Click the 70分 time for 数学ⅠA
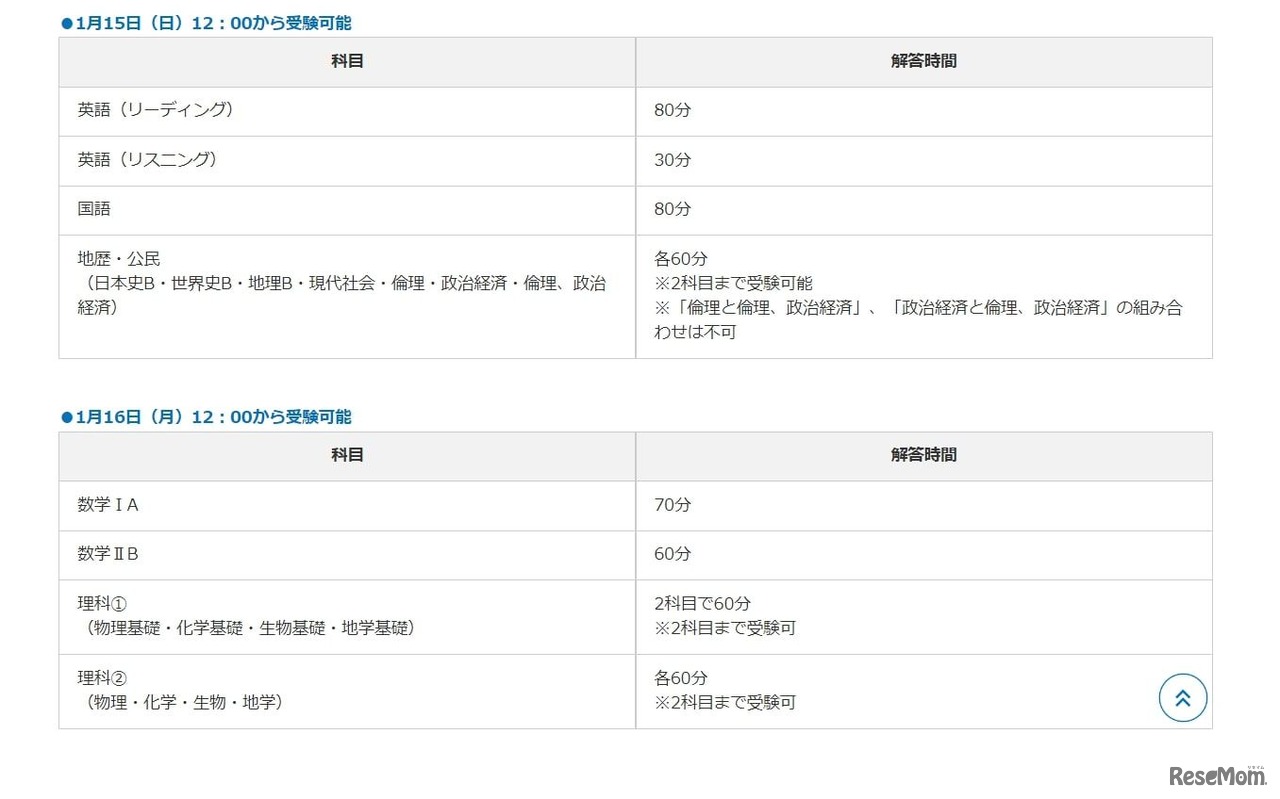1280x799 pixels. coord(672,505)
